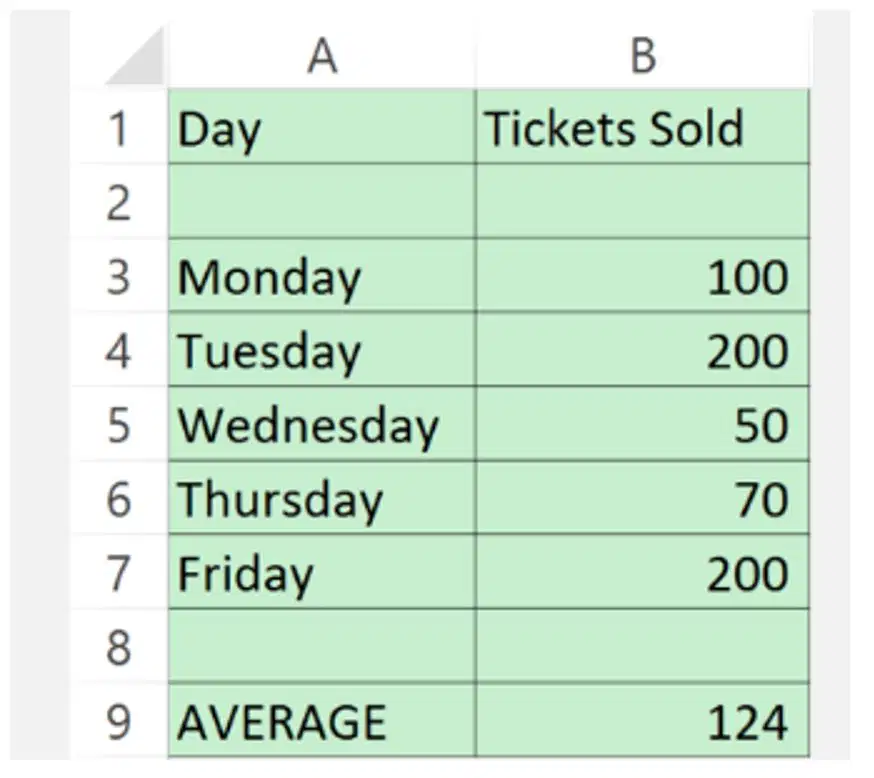The width and height of the screenshot is (874, 778).
Task: Select empty cell B8 above the average
Action: click(x=643, y=646)
